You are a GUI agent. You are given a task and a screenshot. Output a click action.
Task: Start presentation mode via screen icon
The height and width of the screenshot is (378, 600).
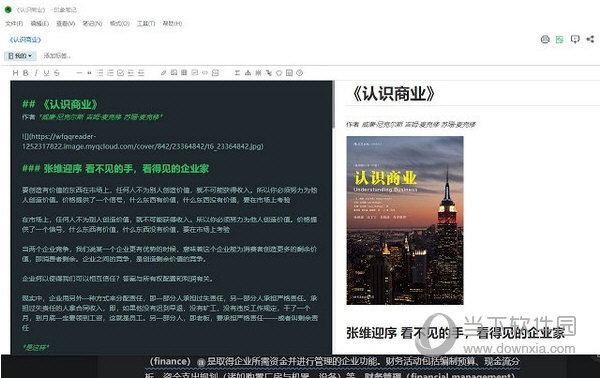point(575,39)
